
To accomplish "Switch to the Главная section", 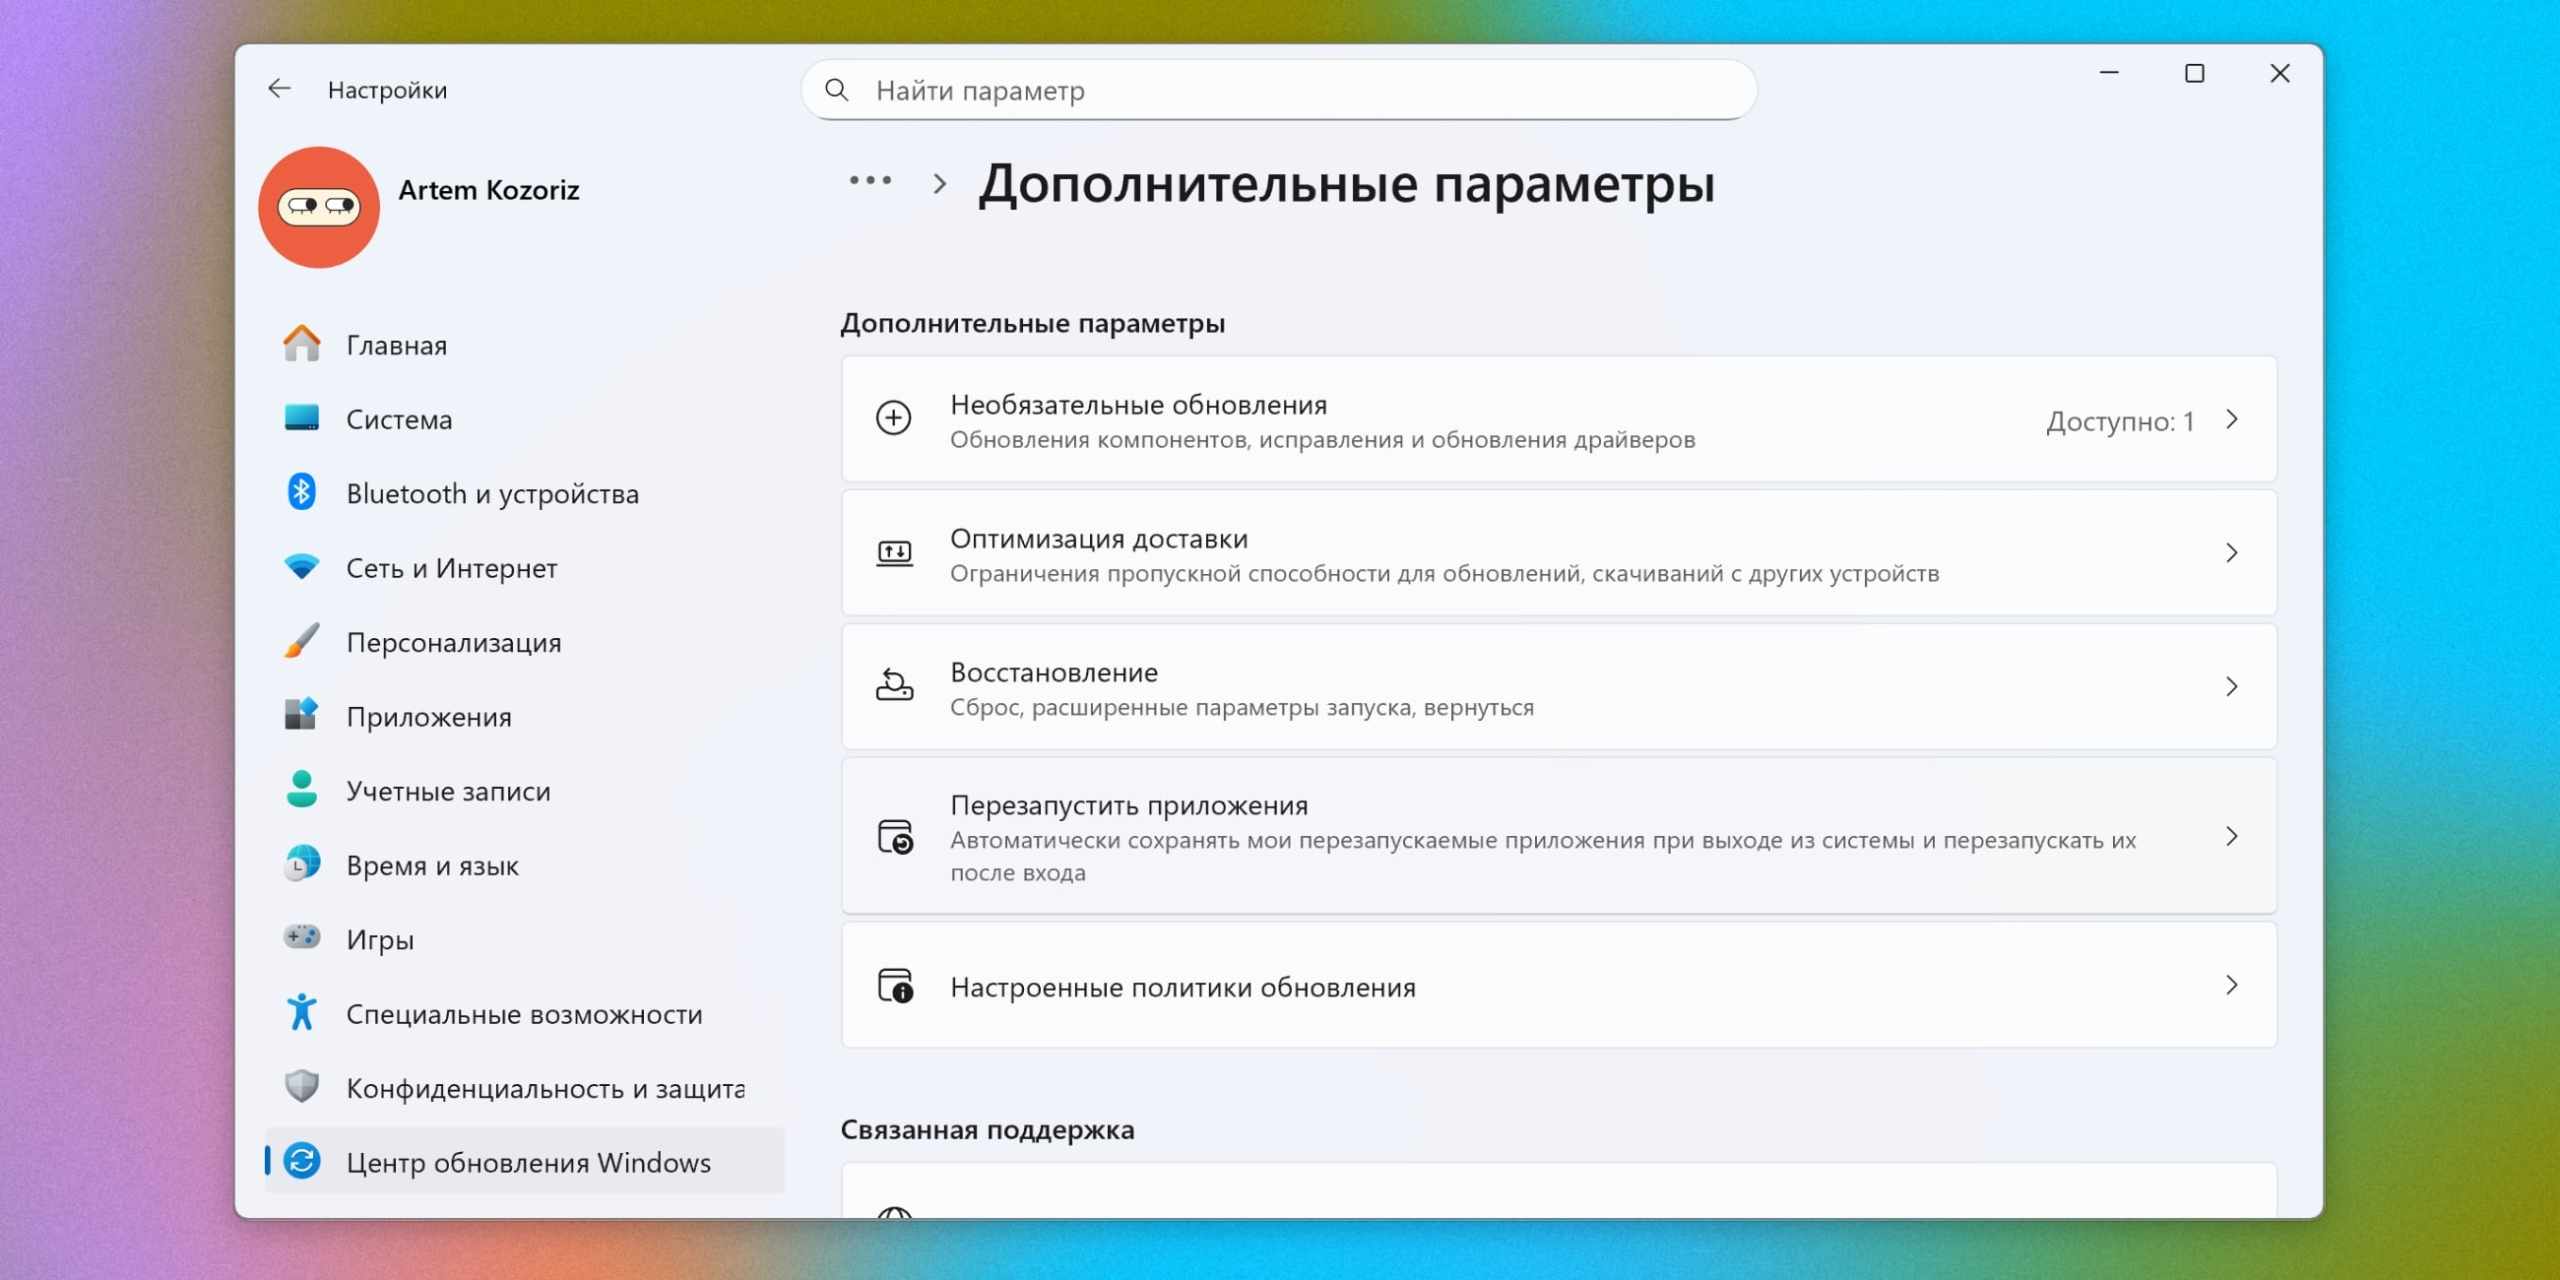I will 395,344.
